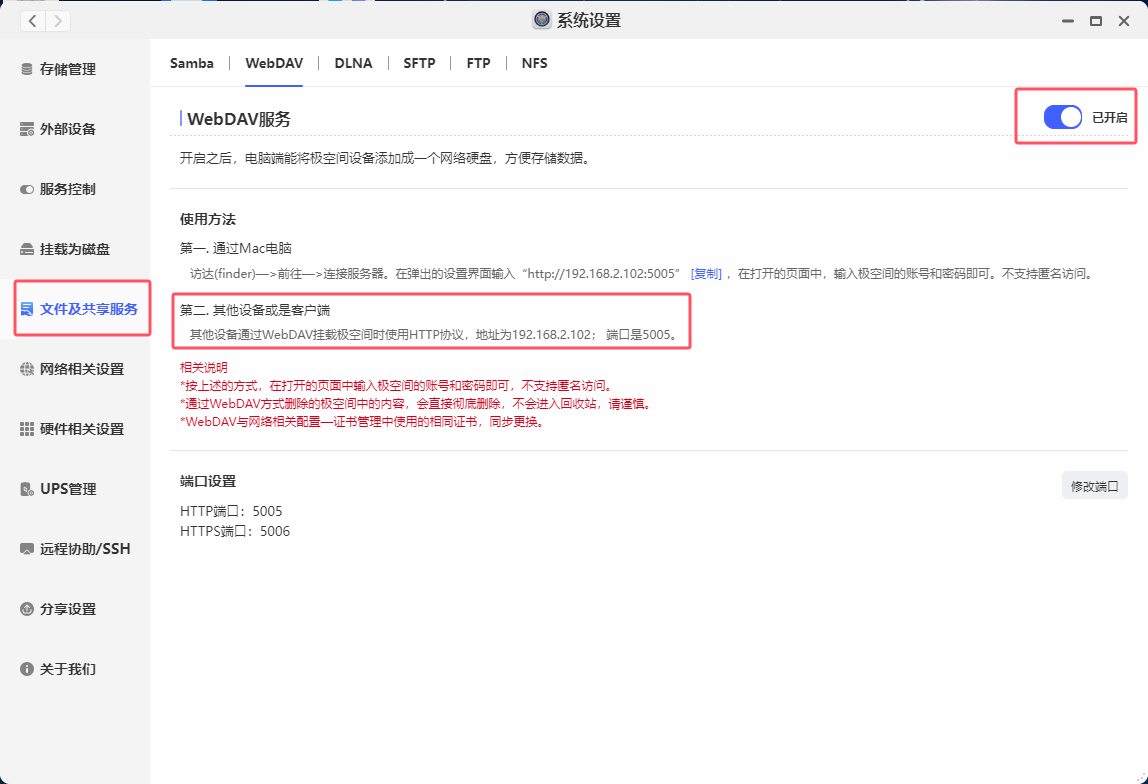Viewport: 1148px width, 784px height.
Task: Go back using the left arrow button
Action: [33, 20]
